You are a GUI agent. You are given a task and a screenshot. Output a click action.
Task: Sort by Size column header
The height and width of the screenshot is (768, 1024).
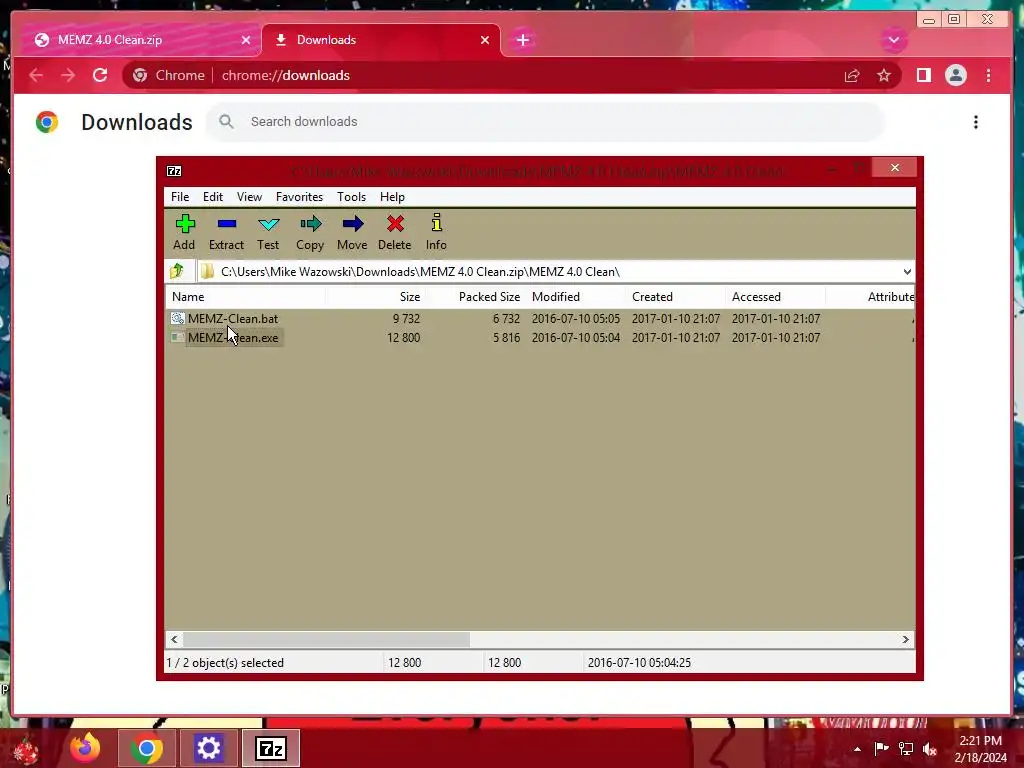pyautogui.click(x=376, y=296)
